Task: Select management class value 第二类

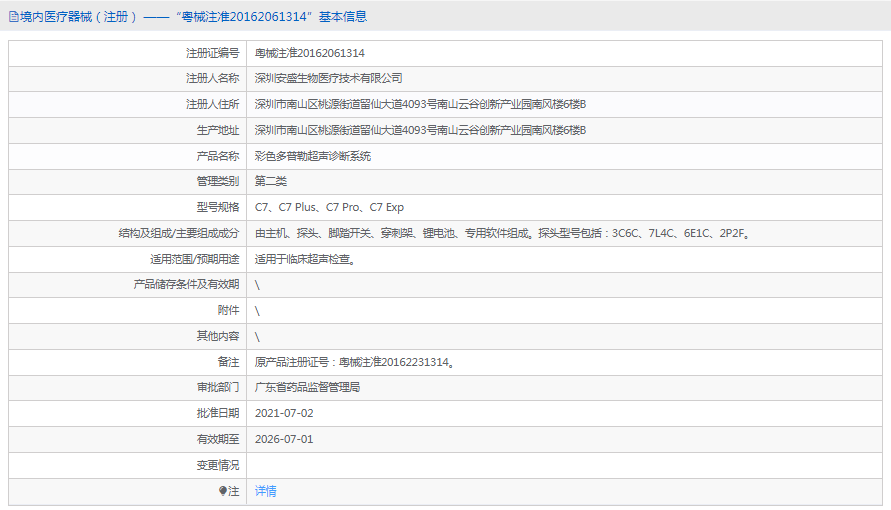Action: pos(270,182)
